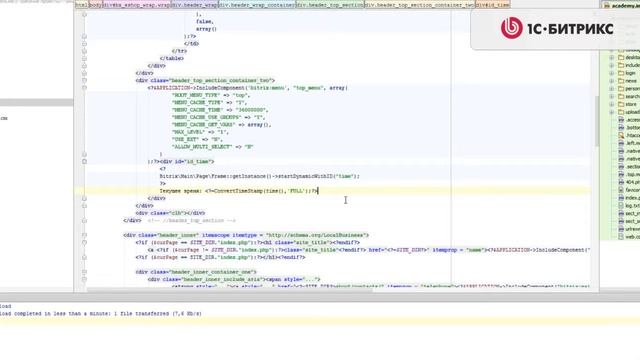The image size is (640, 360).
Task: Select the include folder icon
Action: (621, 65)
